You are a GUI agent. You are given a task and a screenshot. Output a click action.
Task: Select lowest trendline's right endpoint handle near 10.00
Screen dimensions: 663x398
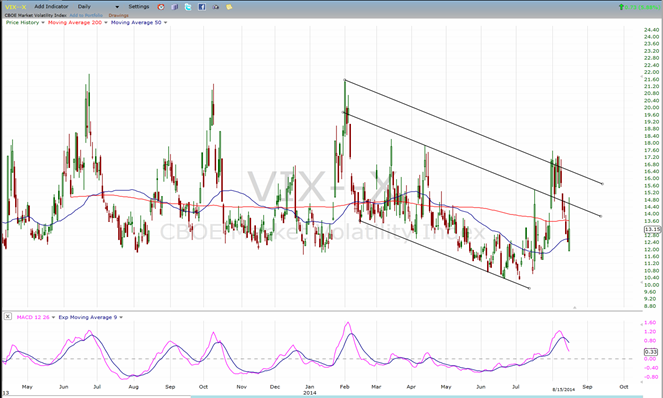tap(529, 288)
